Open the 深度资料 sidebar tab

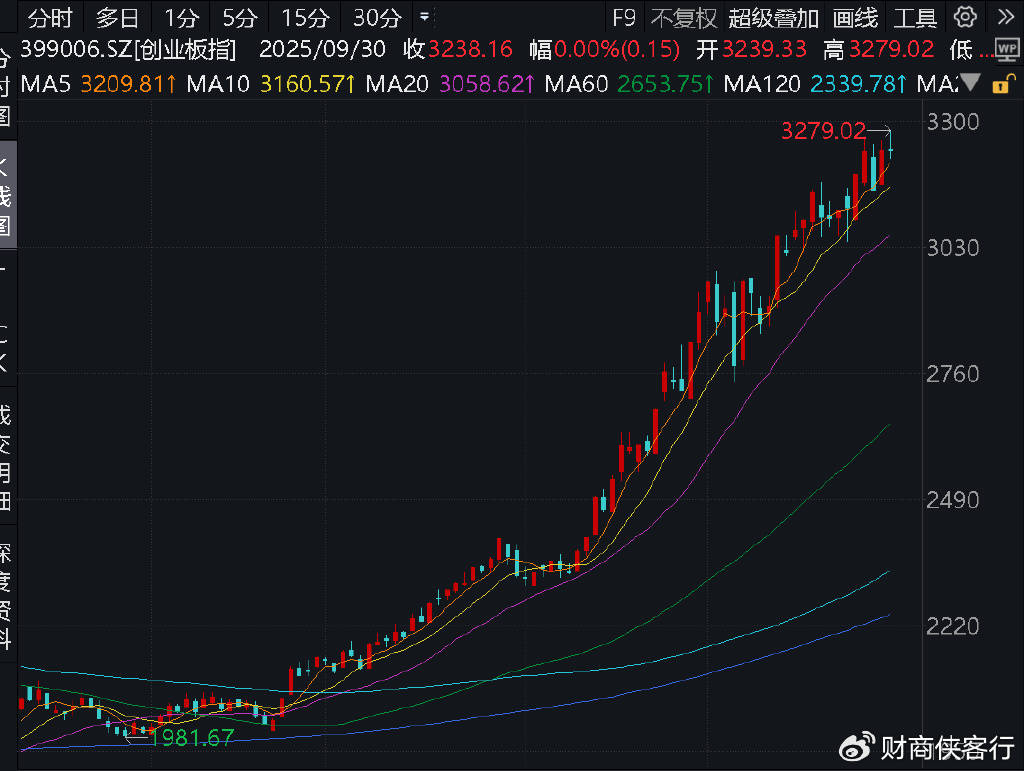click(6, 596)
